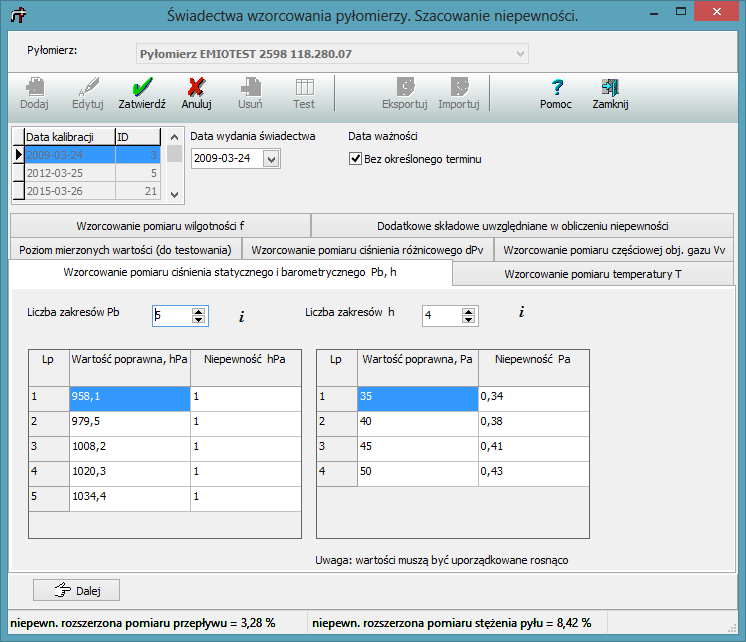Viewport: 746px width, 642px height.
Task: Increase Liczba zakresów h with the up arrow
Action: (468, 311)
